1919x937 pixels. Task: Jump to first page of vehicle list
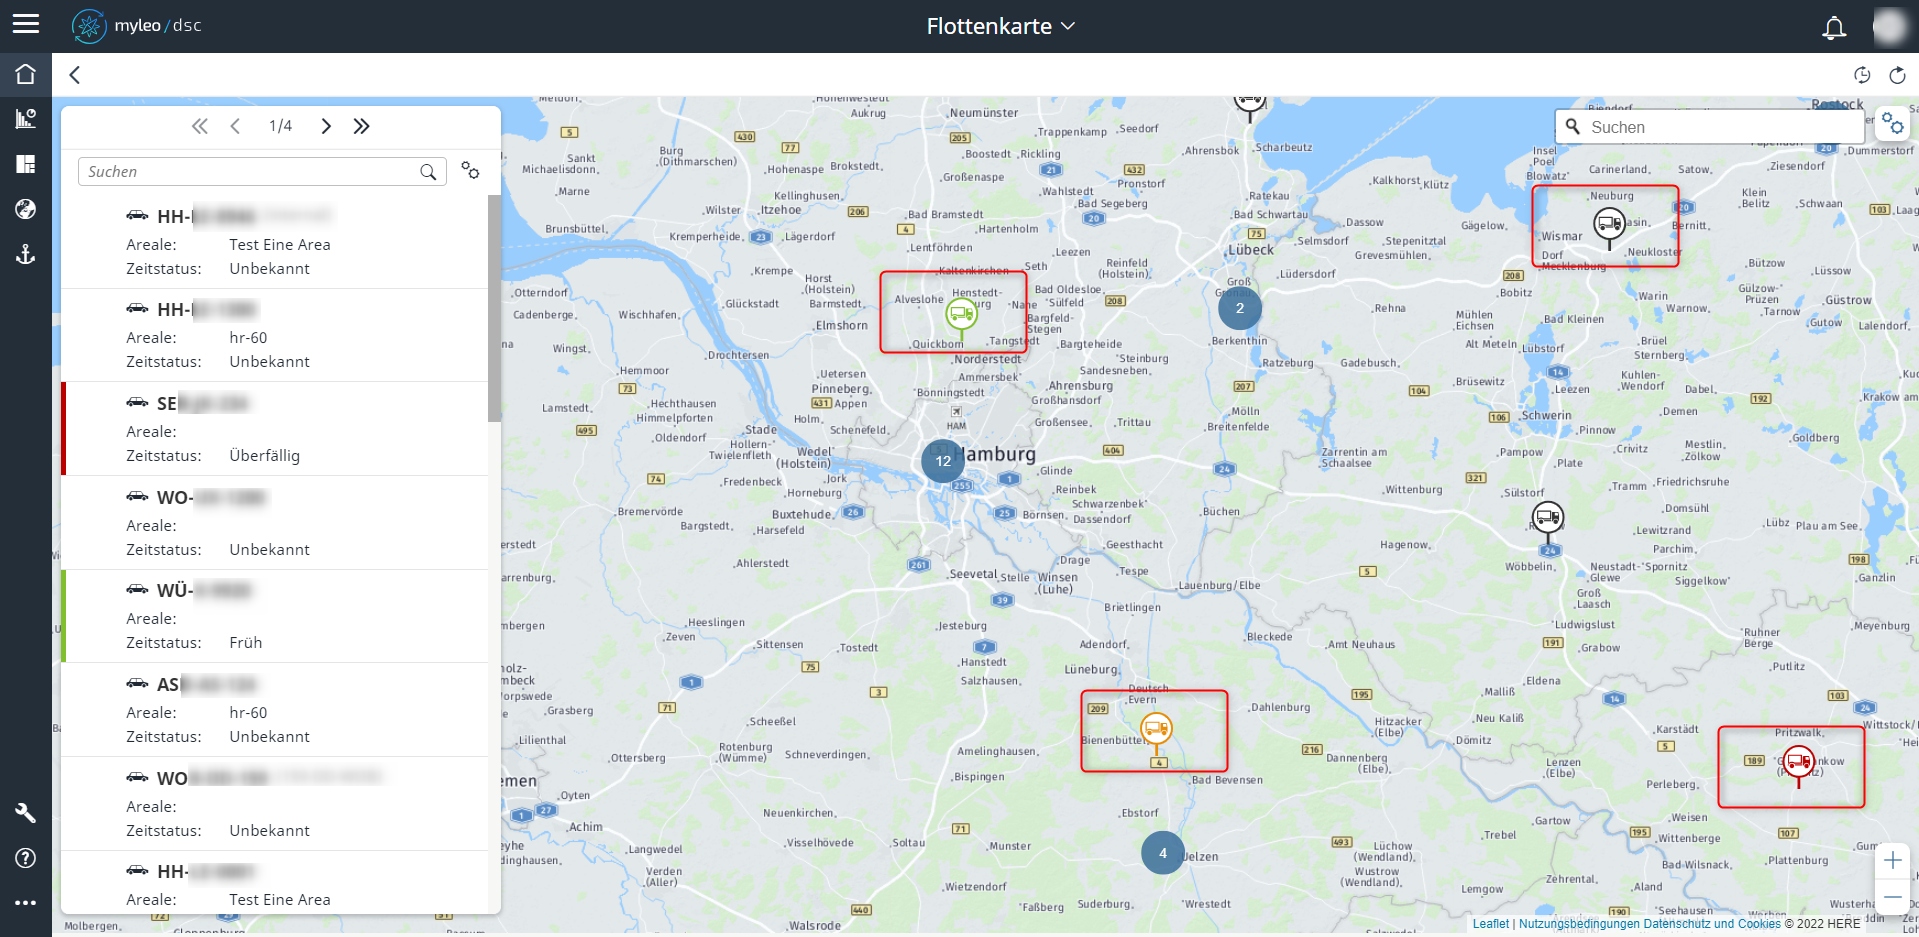tap(200, 126)
